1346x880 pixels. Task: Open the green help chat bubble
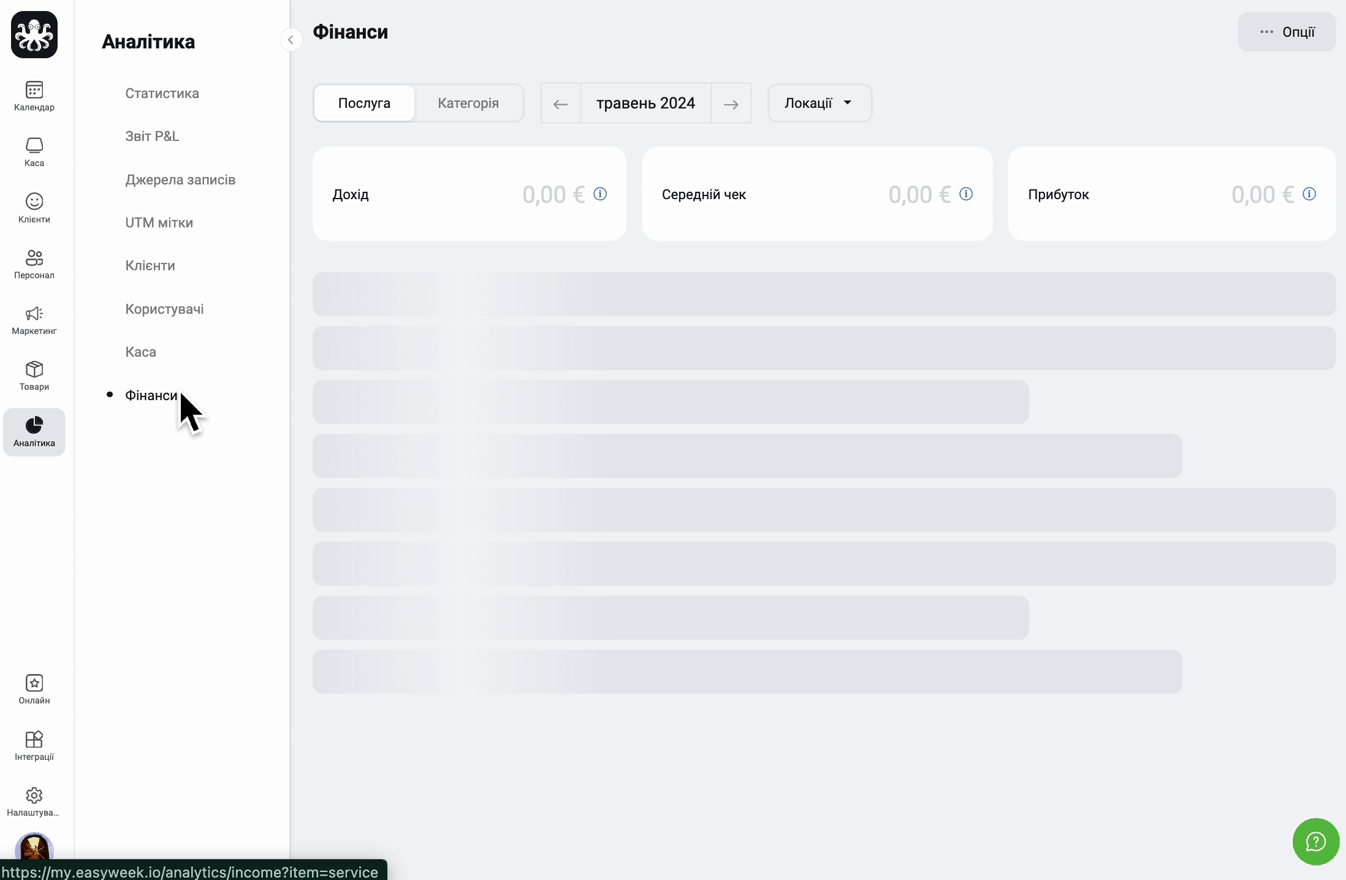(1316, 841)
